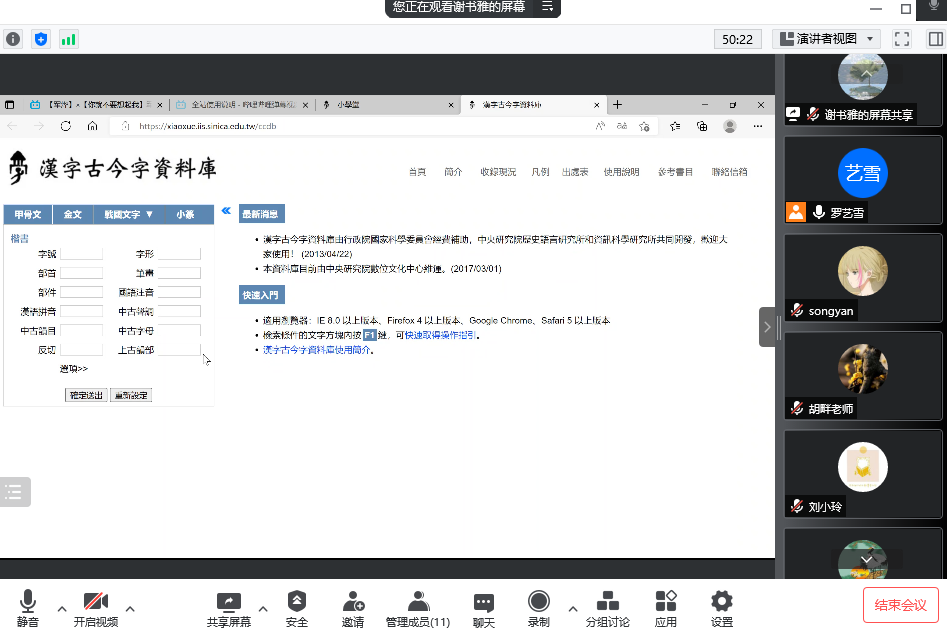The image size is (947, 629).
Task: Open the 安全 security shield icon
Action: click(x=297, y=603)
